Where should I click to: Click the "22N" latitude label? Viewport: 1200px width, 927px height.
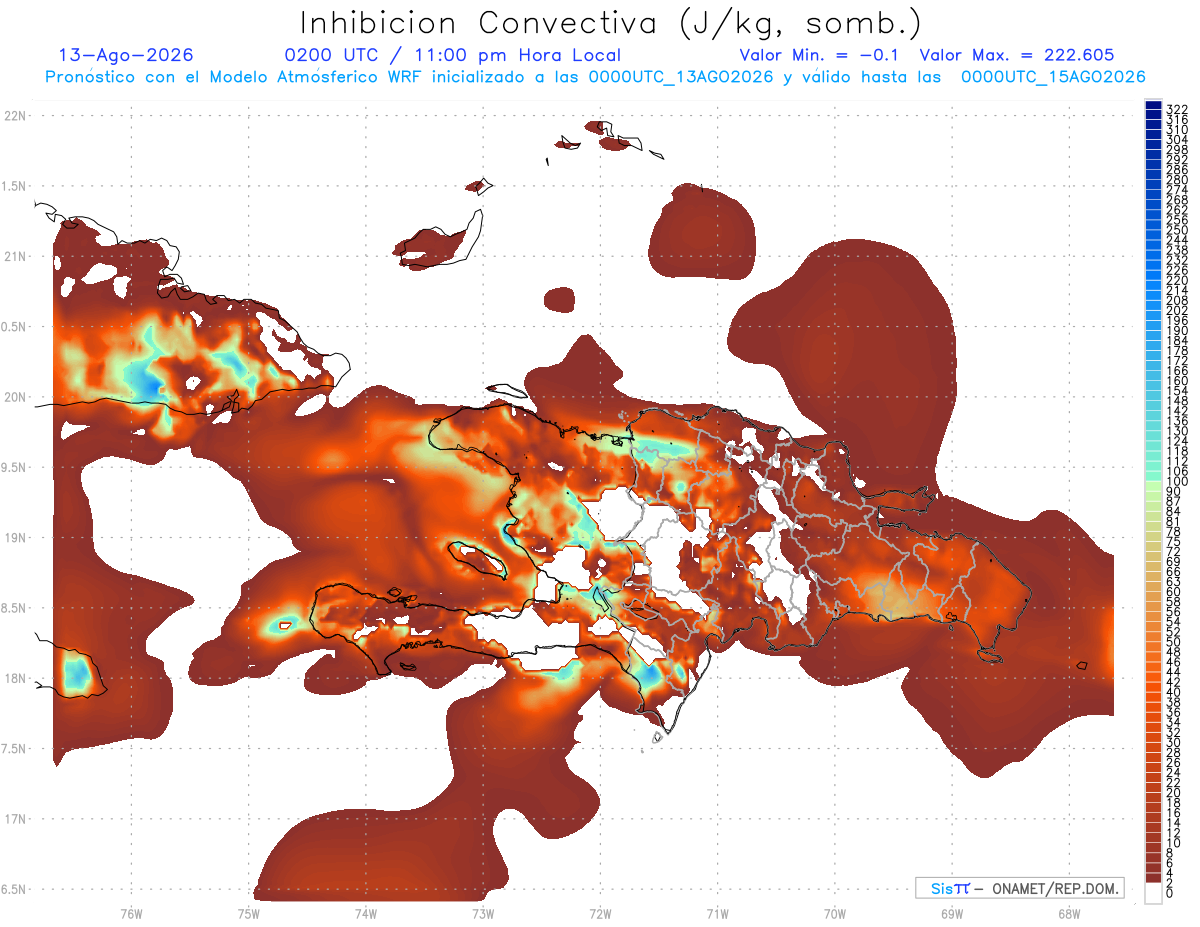point(14,116)
